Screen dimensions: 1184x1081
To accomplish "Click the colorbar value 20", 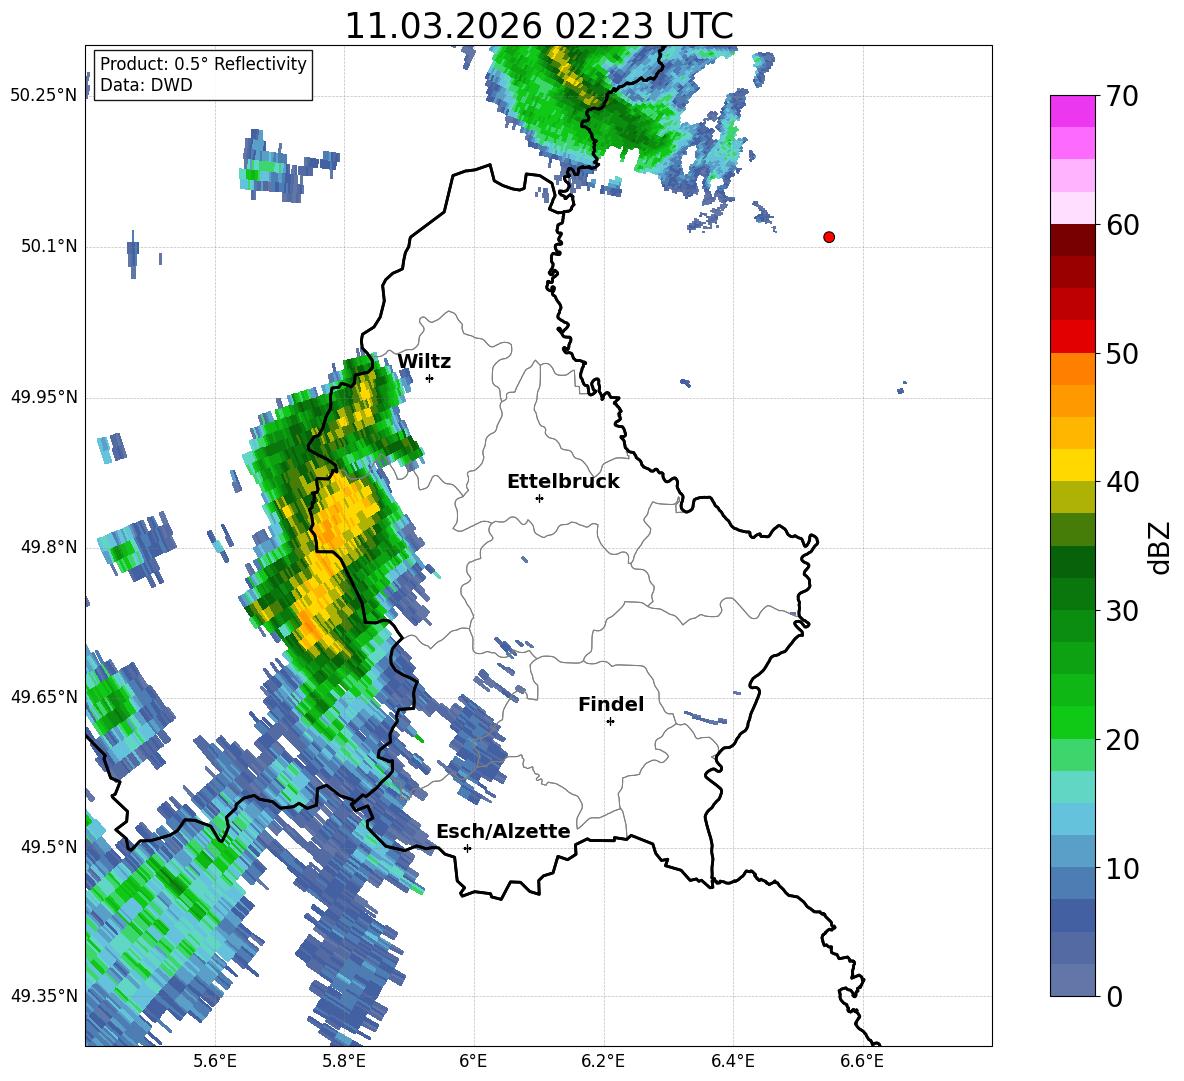I will click(x=1122, y=739).
